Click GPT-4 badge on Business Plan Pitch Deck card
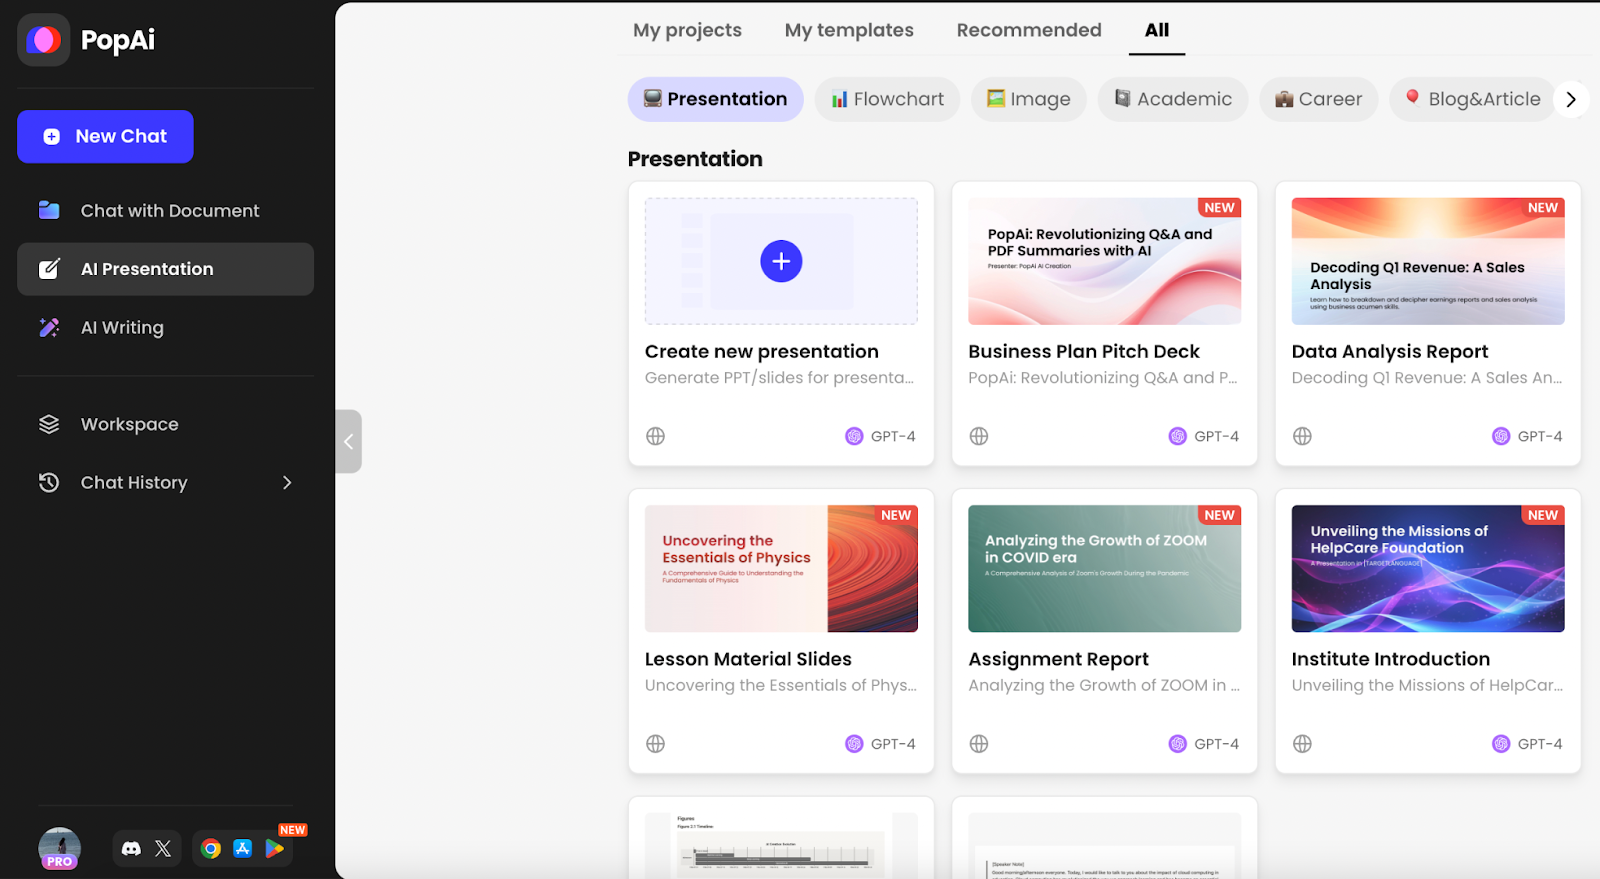The width and height of the screenshot is (1600, 879). (1204, 436)
